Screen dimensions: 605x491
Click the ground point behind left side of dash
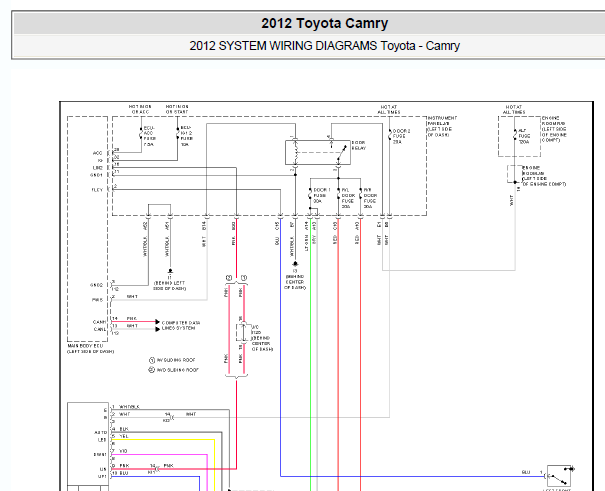tap(170, 272)
